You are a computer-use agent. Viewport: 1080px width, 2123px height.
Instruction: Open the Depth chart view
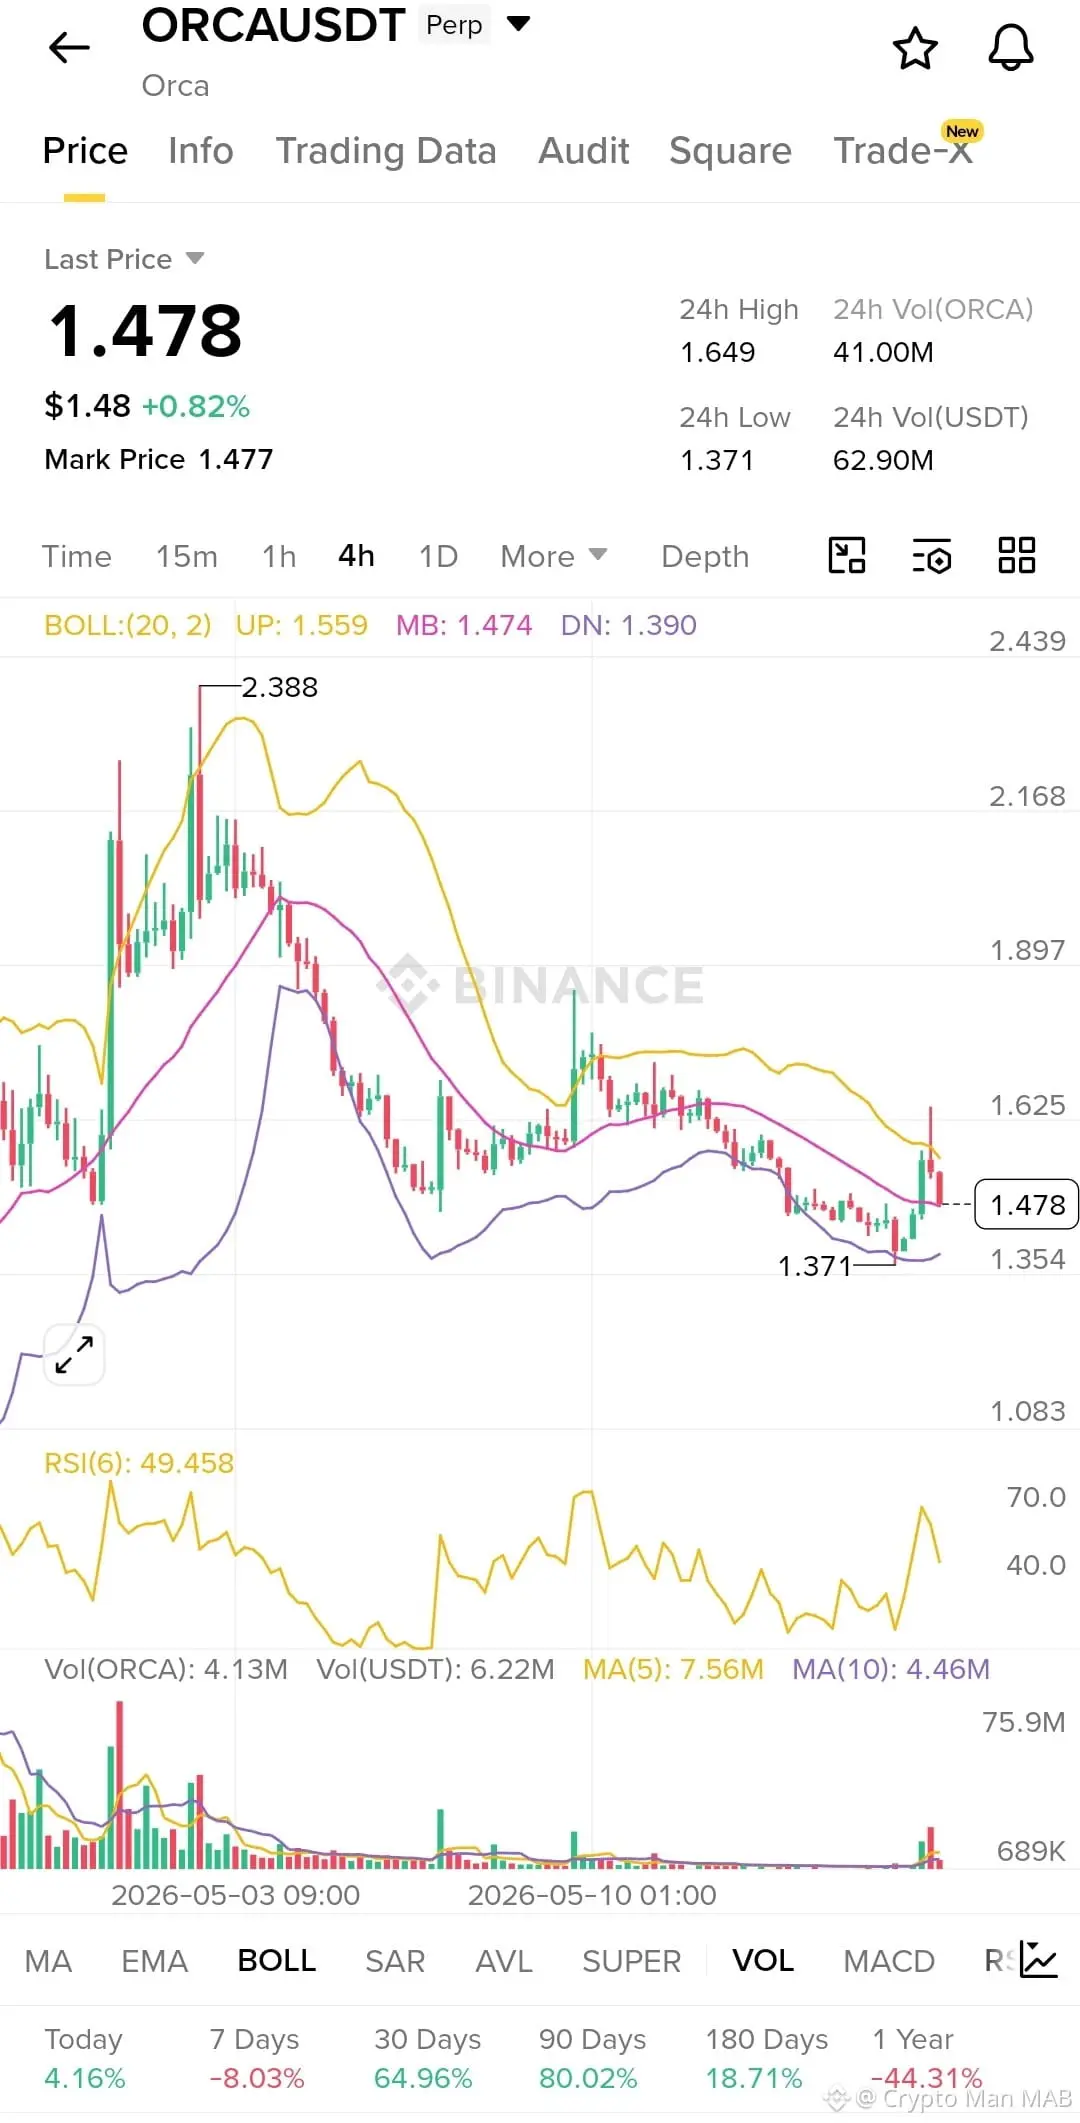click(705, 556)
